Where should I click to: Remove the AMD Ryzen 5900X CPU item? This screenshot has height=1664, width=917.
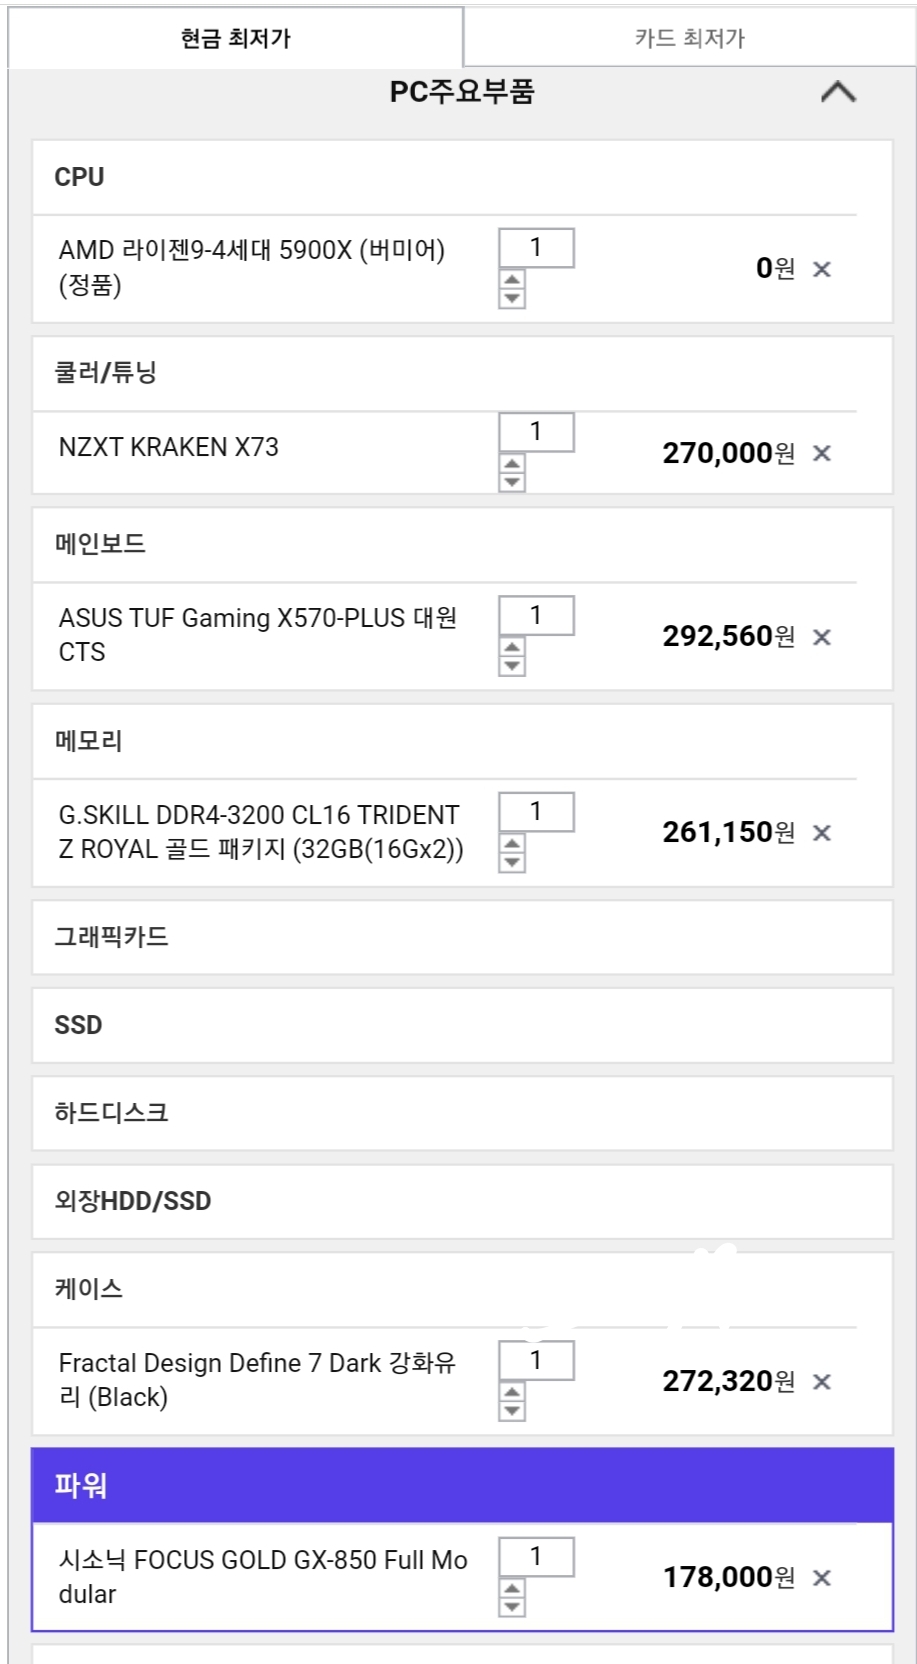(822, 269)
